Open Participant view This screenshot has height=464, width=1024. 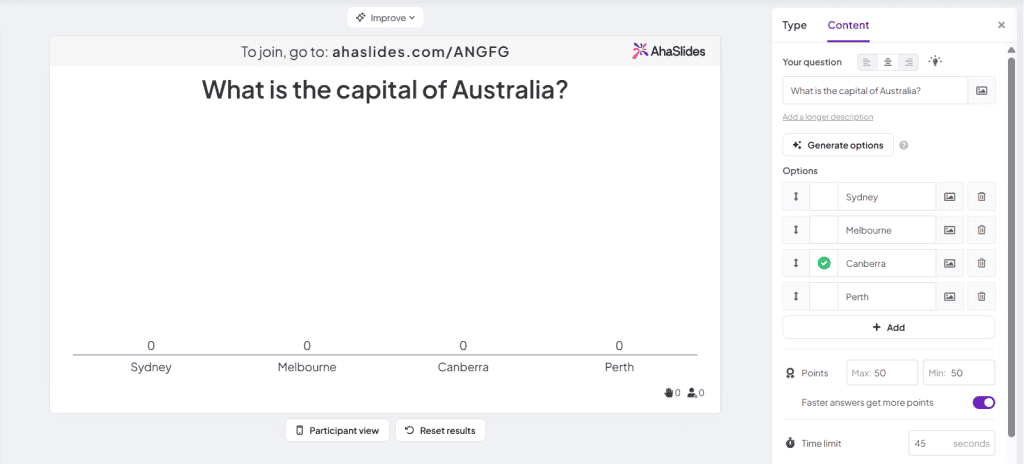(x=338, y=431)
